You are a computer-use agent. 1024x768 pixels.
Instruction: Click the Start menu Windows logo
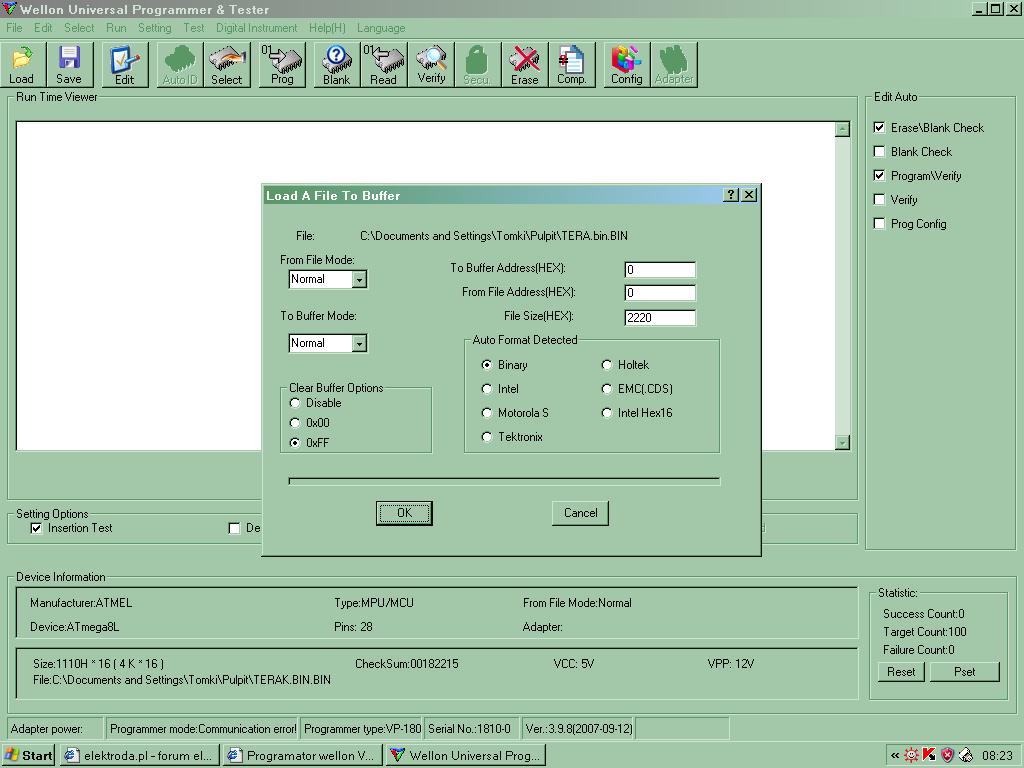[11, 755]
